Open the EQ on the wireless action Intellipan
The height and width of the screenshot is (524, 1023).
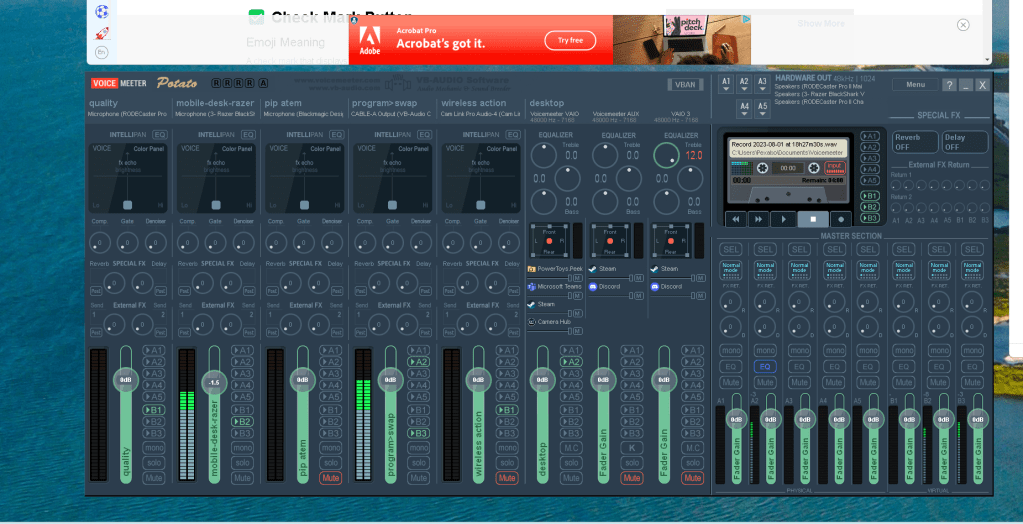(x=512, y=134)
